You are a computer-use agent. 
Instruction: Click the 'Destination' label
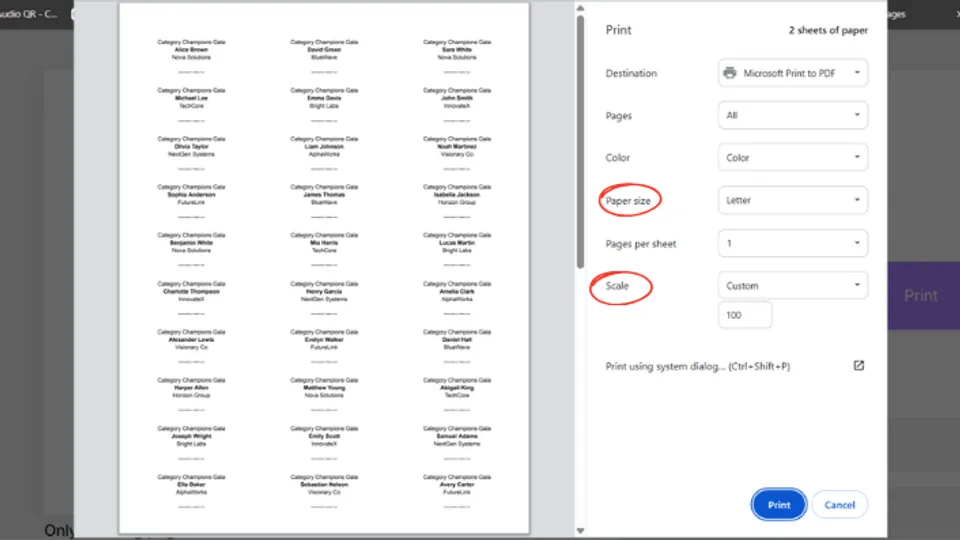tap(631, 73)
